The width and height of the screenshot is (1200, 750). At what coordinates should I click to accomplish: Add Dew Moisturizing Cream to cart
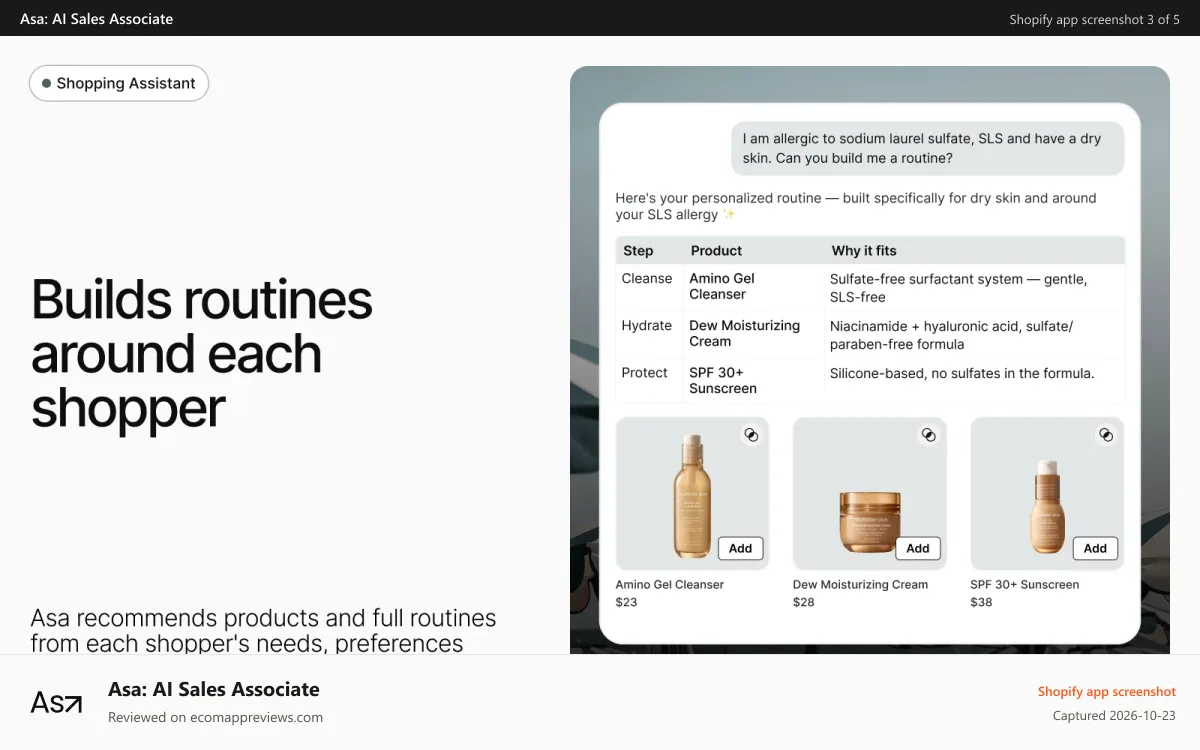[918, 548]
